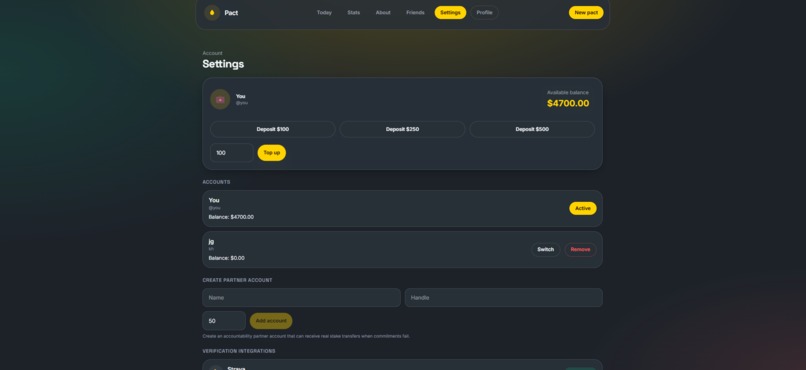Click "Balance: $4700.00" in the You account
The width and height of the screenshot is (806, 370).
pos(231,217)
